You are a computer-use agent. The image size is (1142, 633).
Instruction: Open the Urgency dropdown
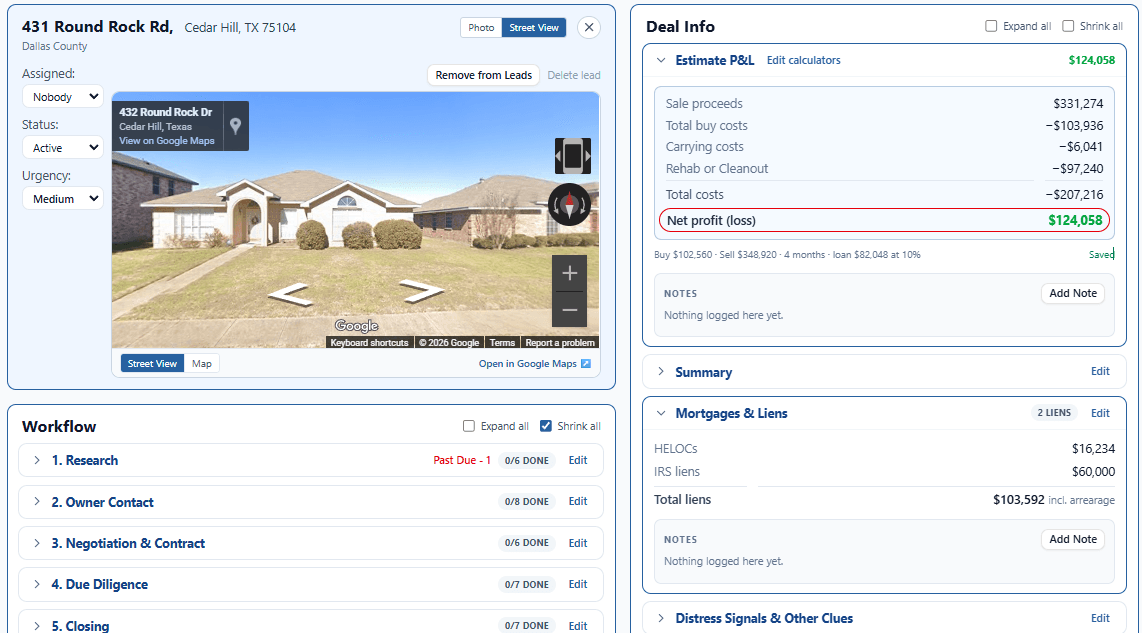63,199
